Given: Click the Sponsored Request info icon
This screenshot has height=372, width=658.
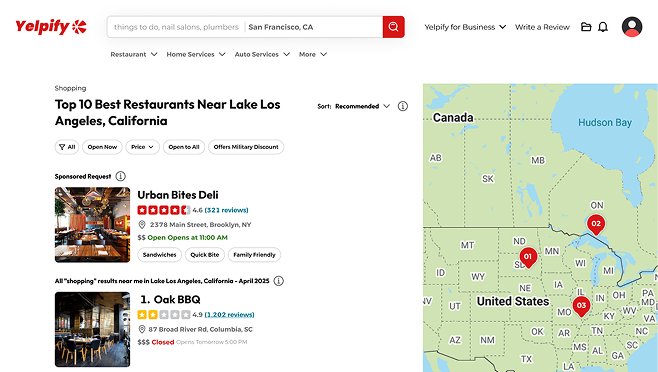Looking at the screenshot, I should coord(120,176).
